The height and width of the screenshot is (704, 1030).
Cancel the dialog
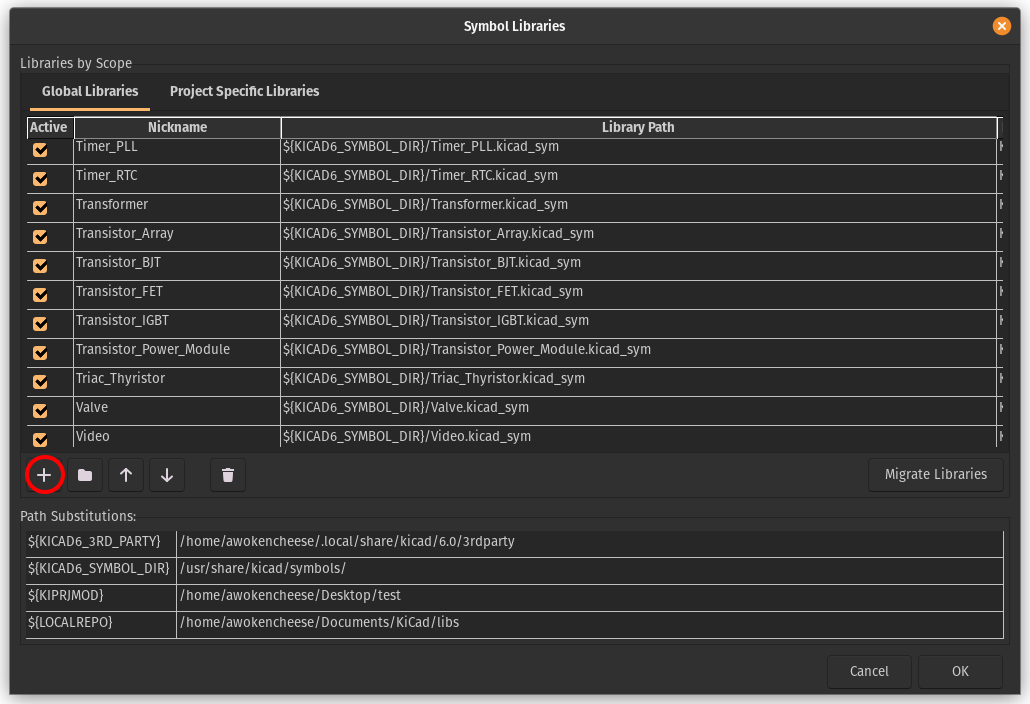tap(869, 671)
